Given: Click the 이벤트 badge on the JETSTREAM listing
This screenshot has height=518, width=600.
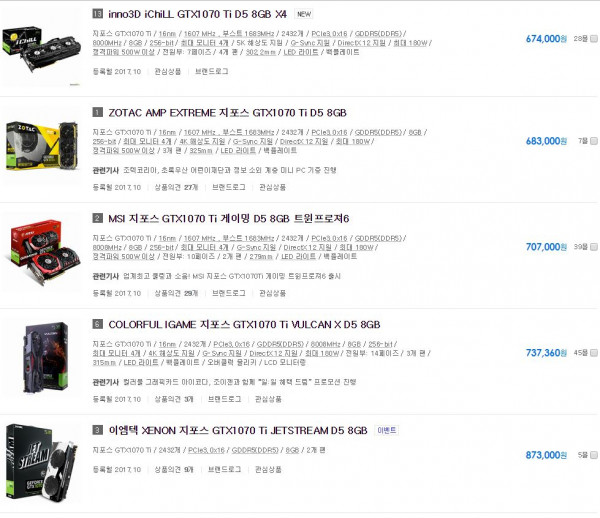Looking at the screenshot, I should tap(386, 430).
